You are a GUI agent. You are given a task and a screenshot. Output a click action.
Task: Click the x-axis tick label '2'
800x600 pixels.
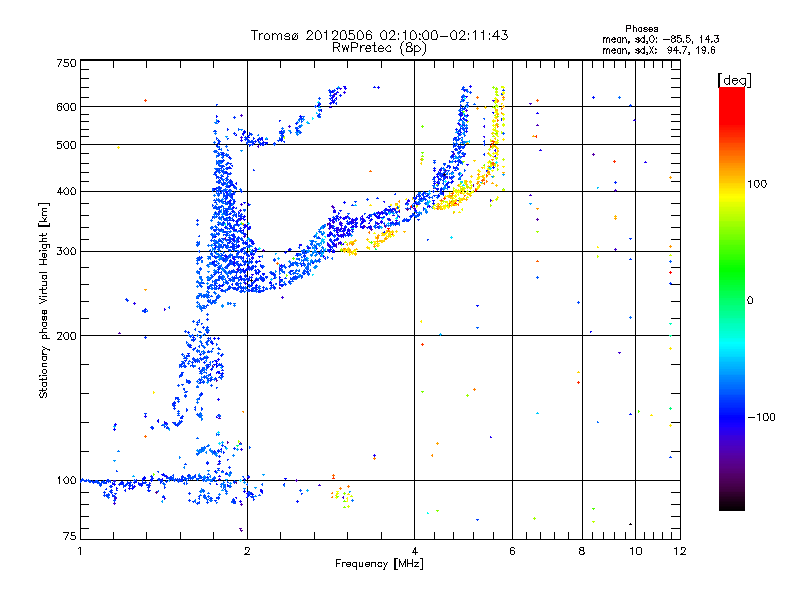(x=247, y=551)
